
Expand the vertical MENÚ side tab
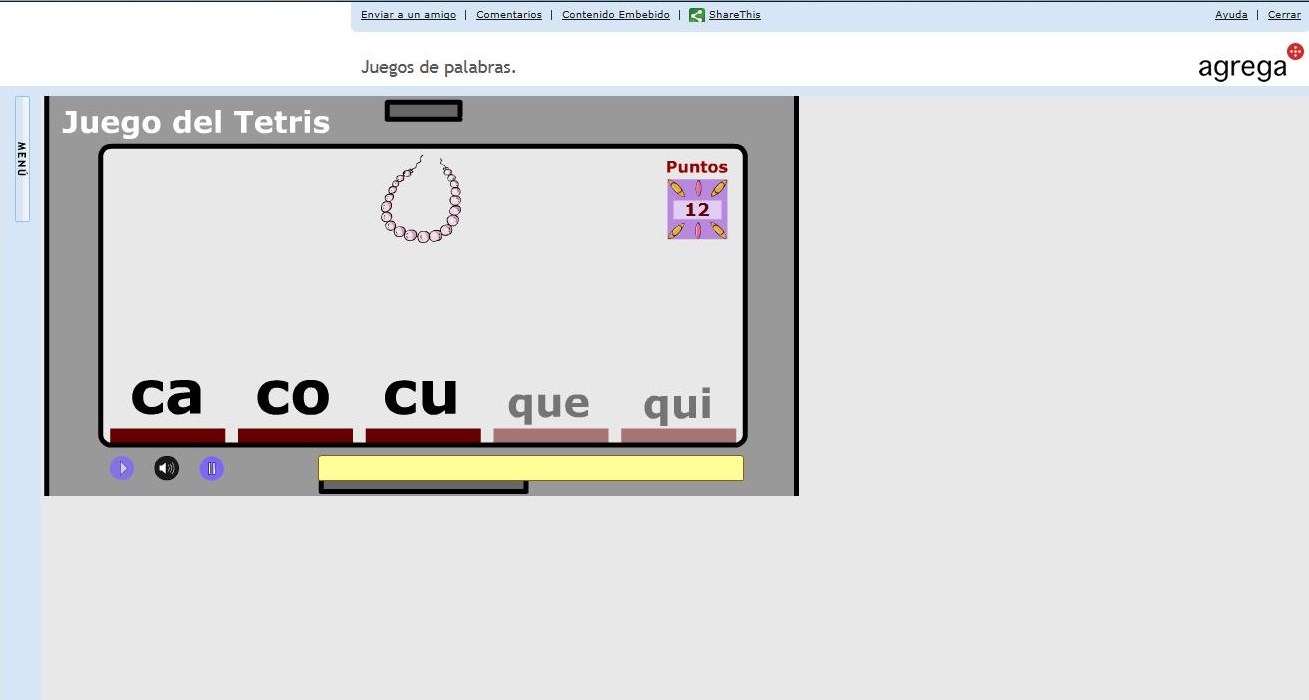20,160
